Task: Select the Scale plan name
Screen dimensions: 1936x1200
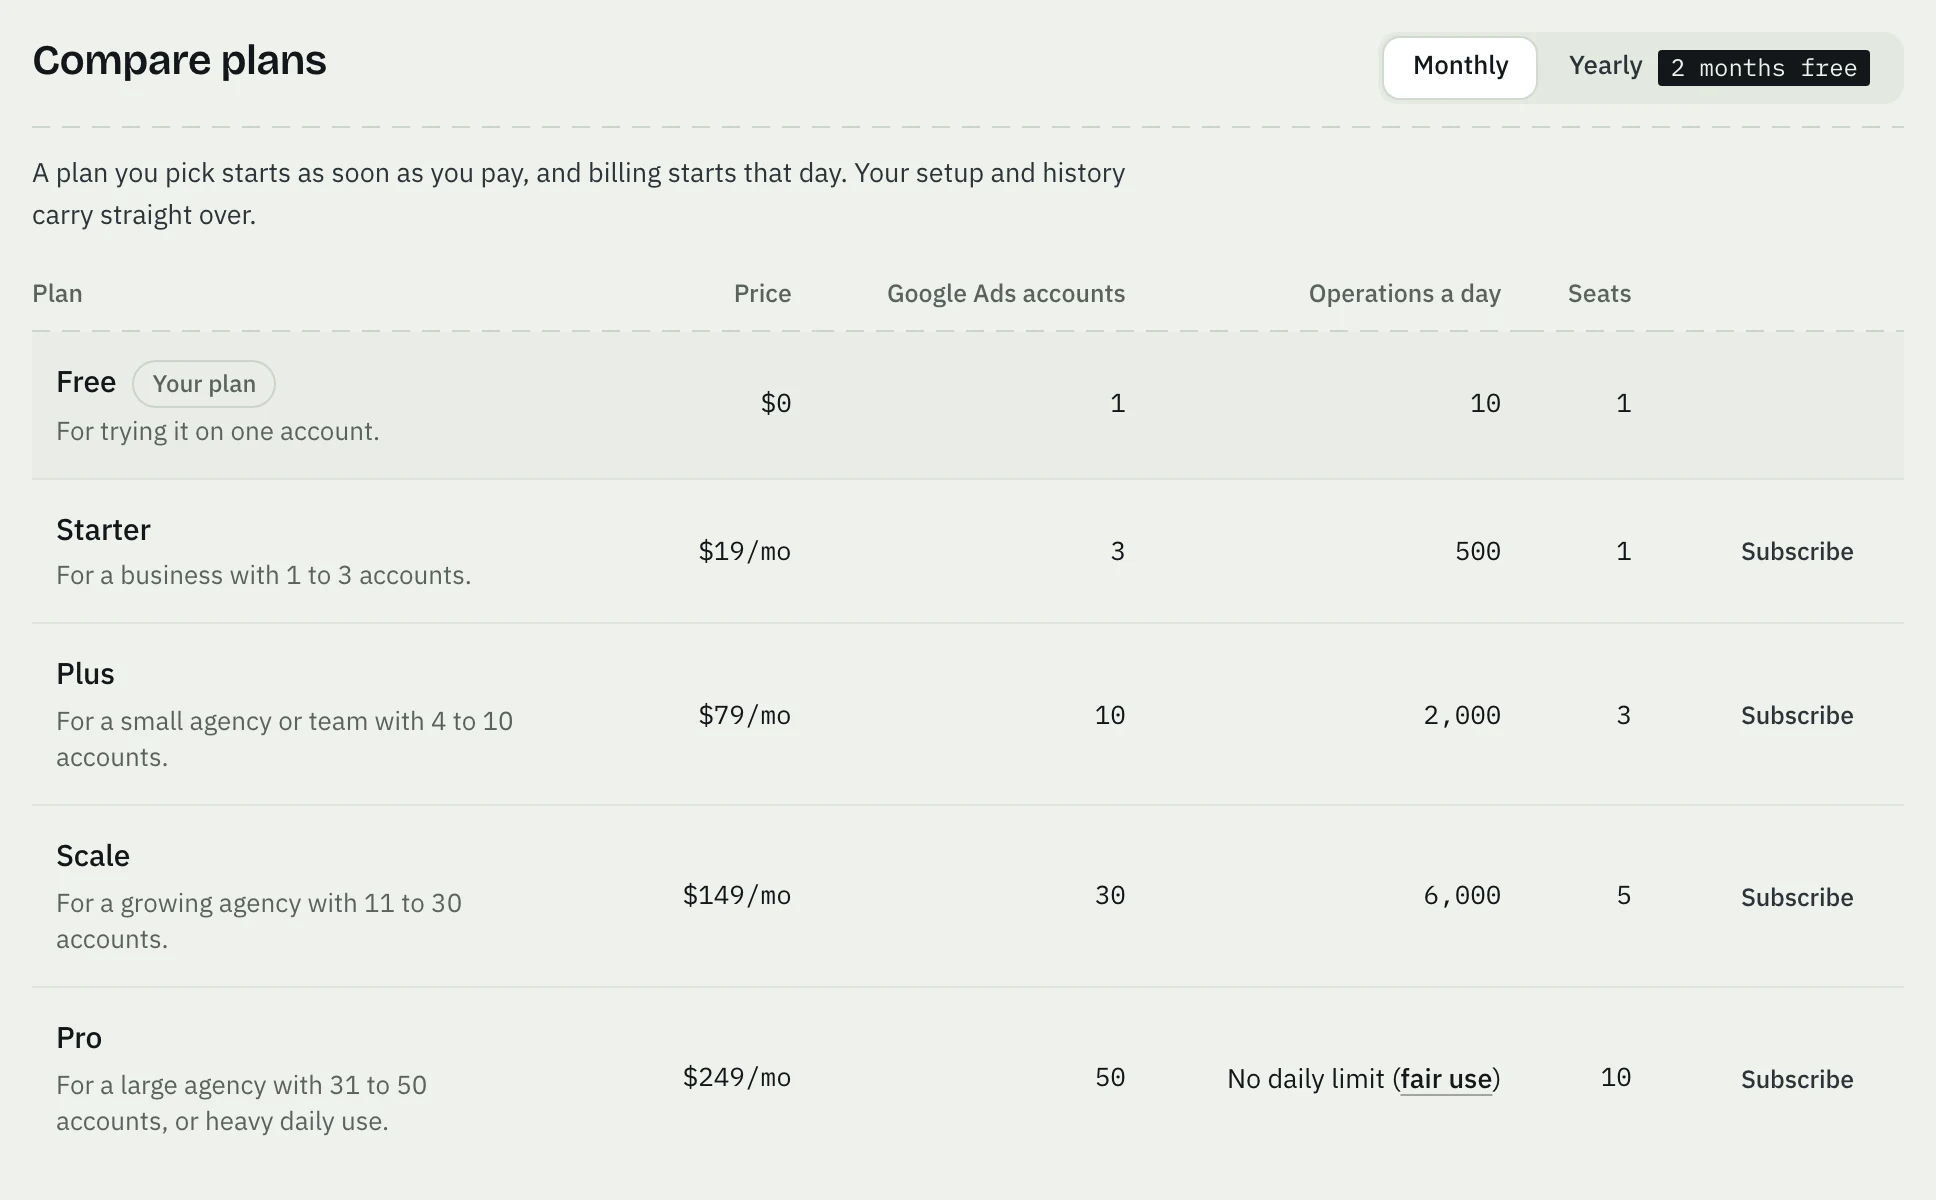Action: point(93,856)
